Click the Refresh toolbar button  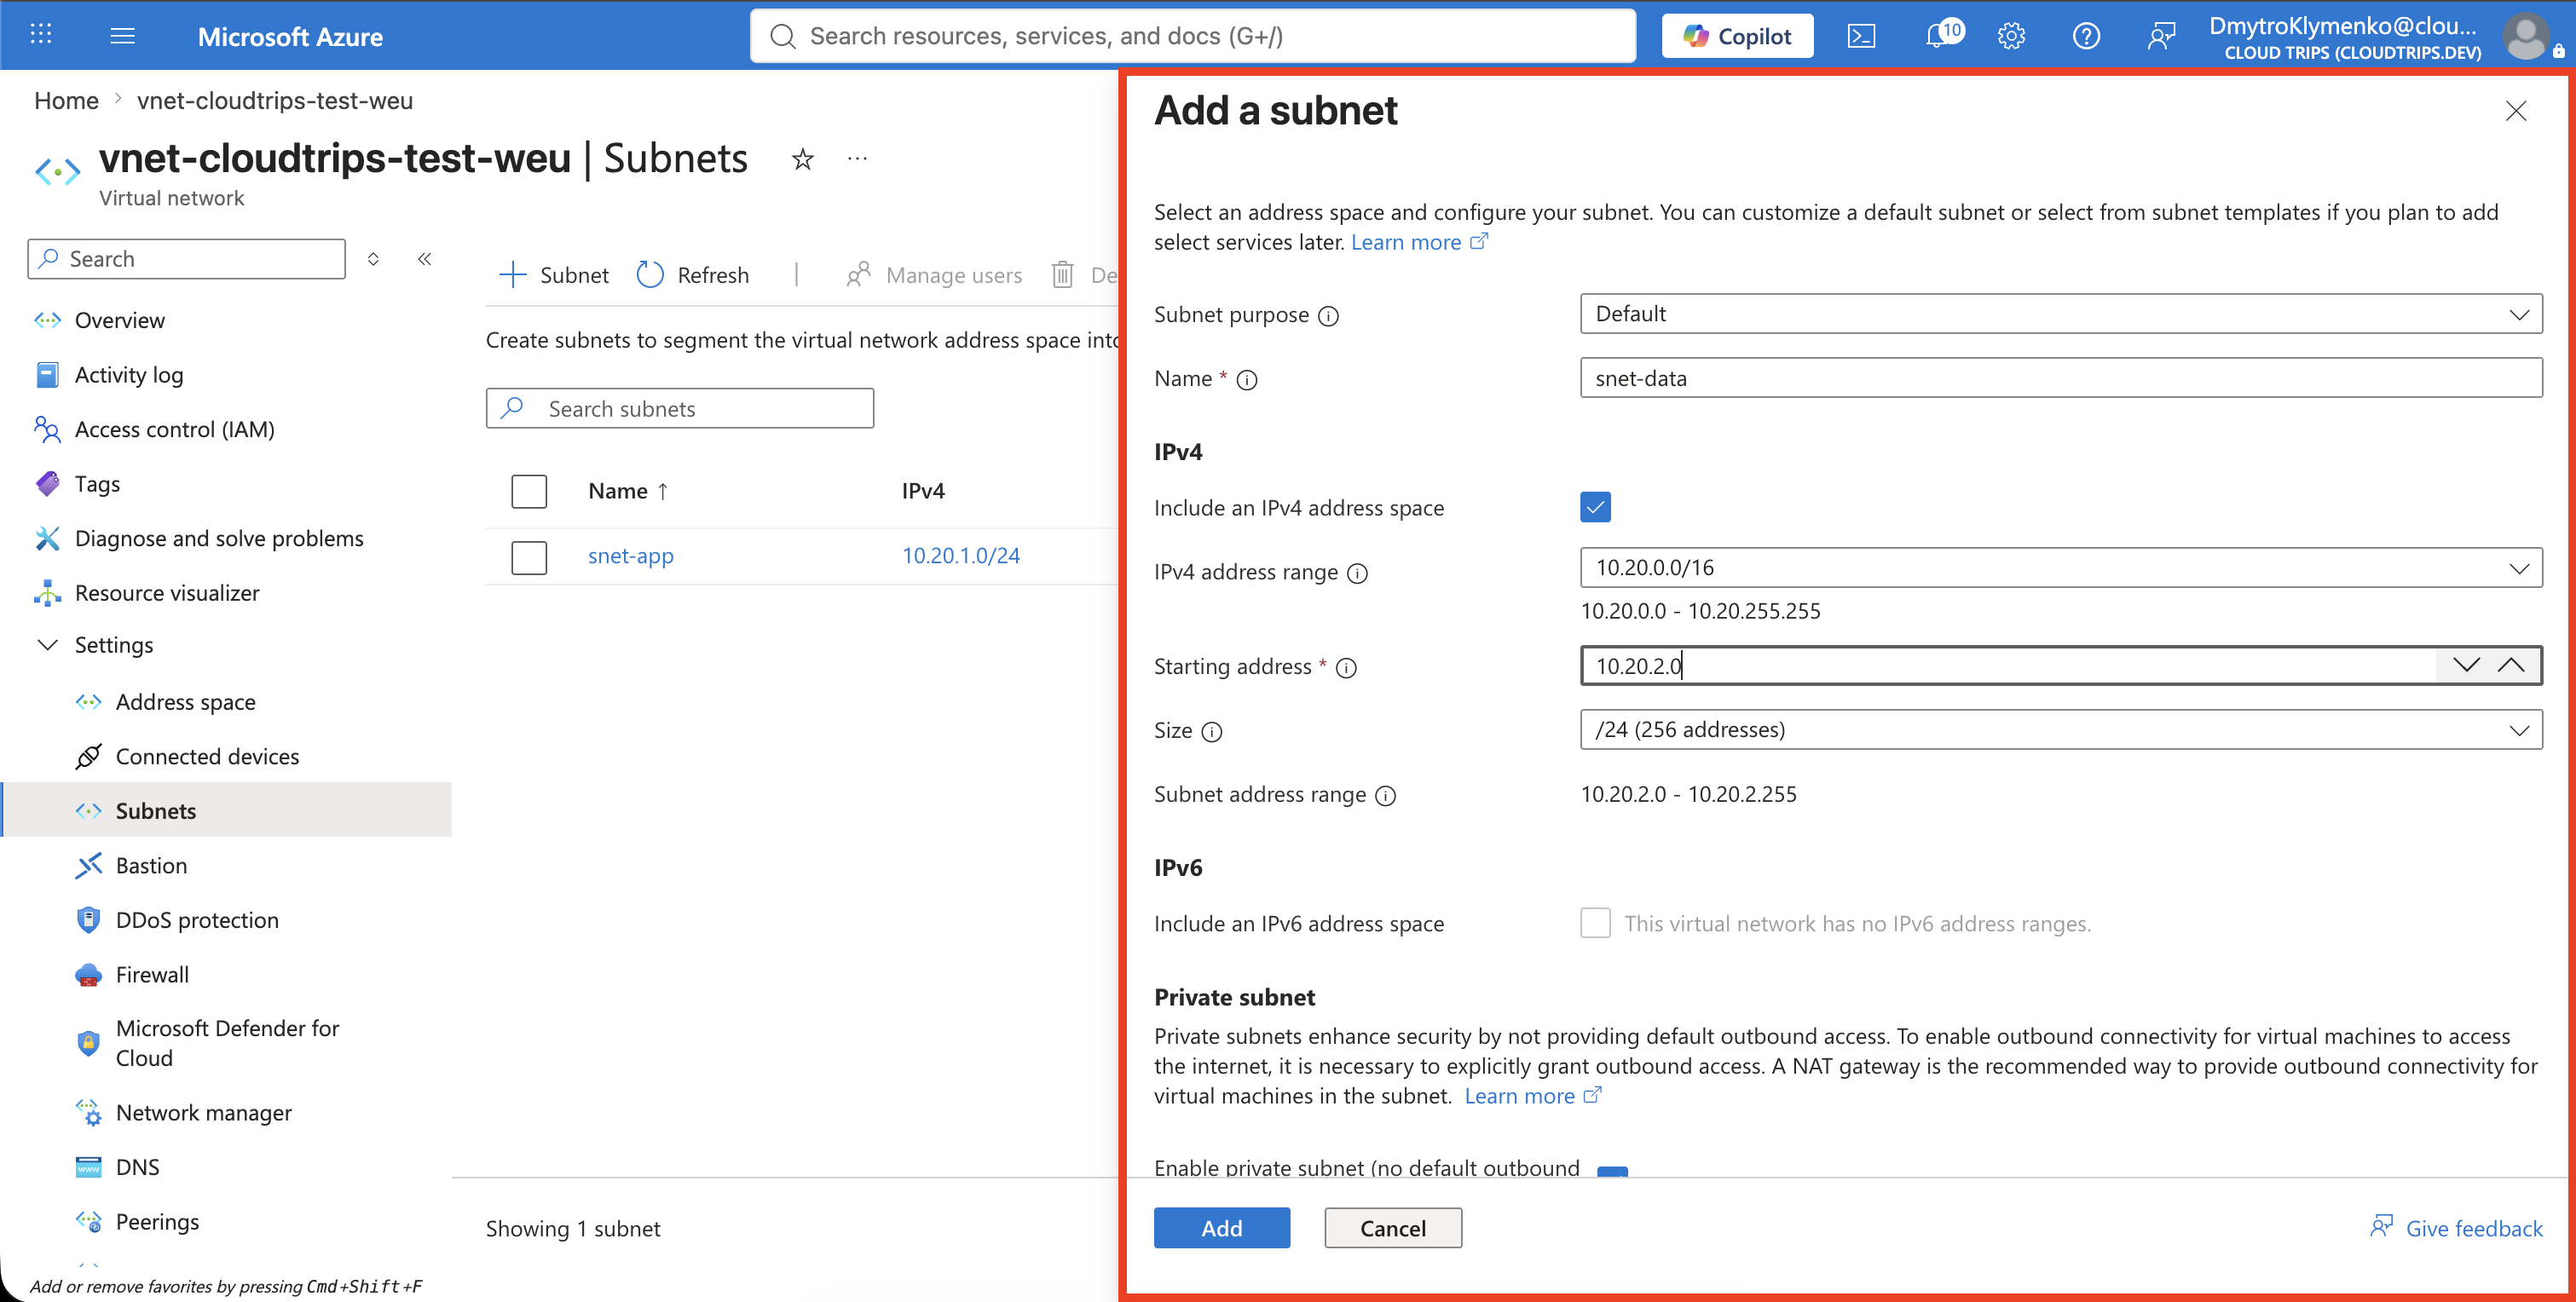692,275
